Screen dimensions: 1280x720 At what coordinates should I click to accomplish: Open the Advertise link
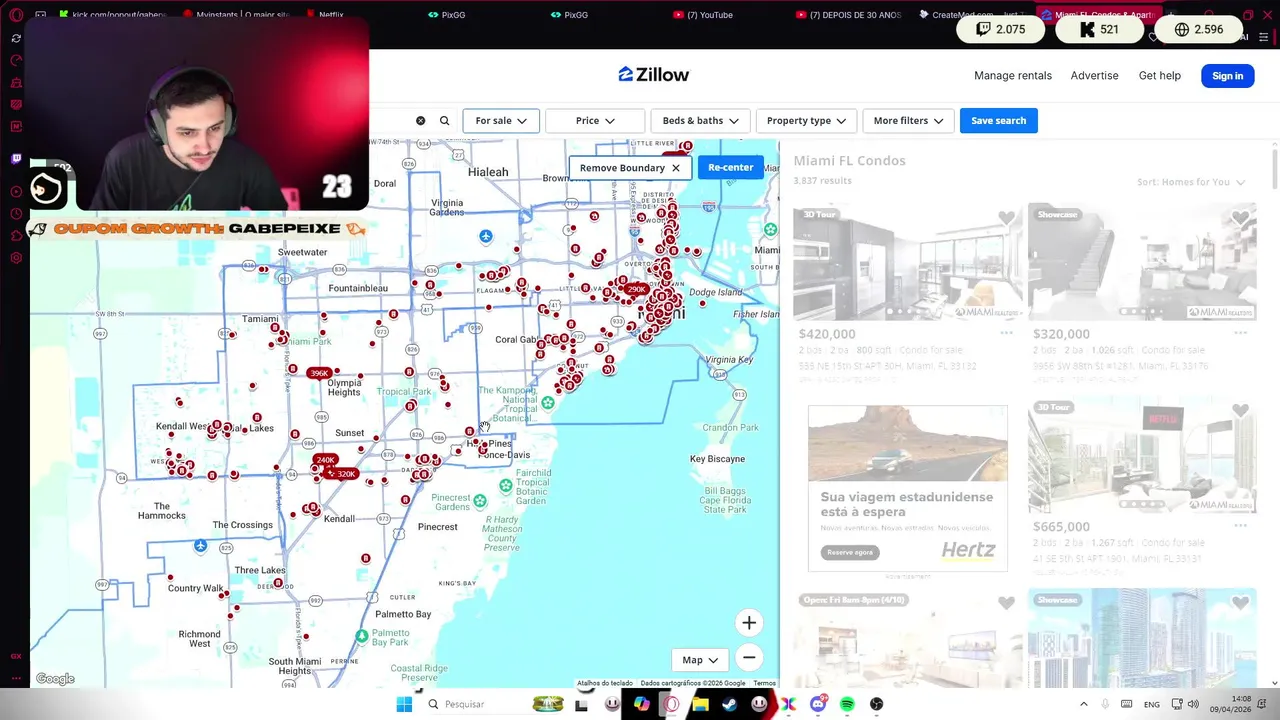[x=1094, y=76]
